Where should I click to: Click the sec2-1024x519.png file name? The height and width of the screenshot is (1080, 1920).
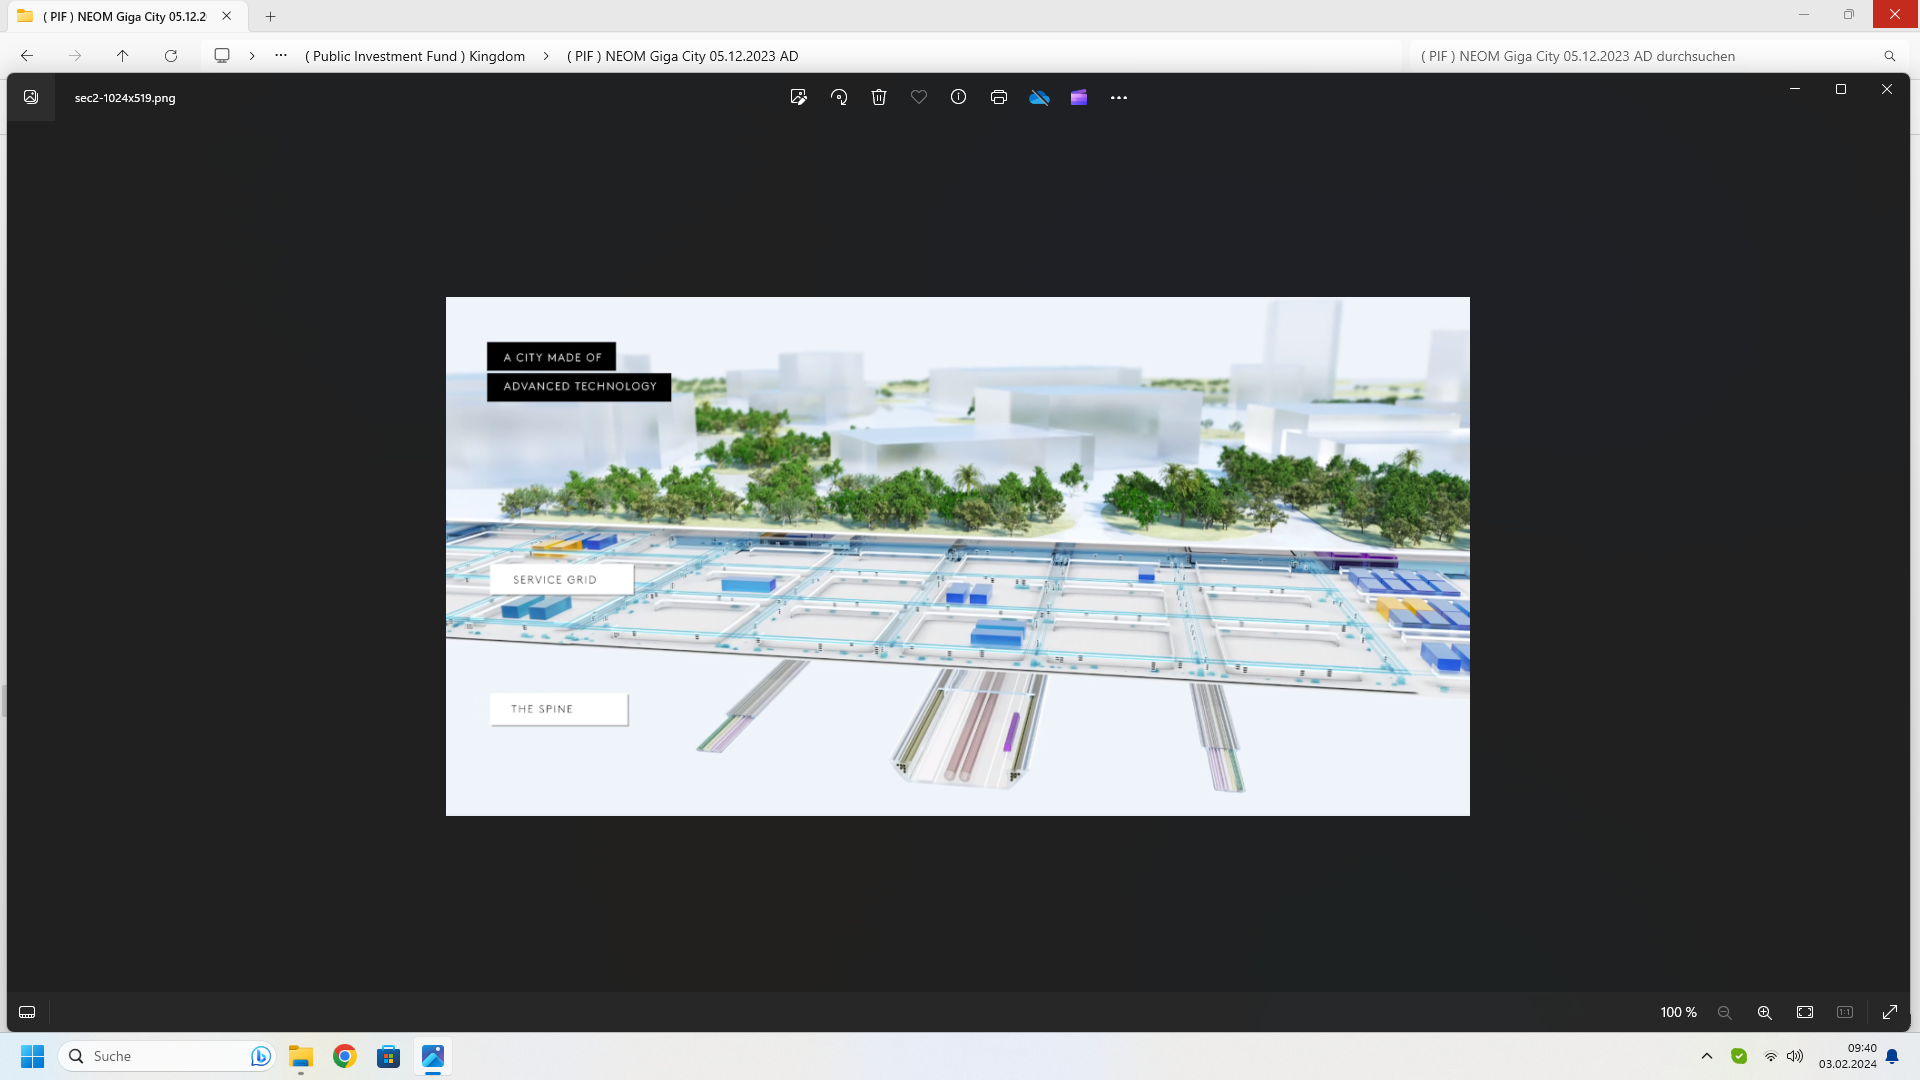click(x=125, y=98)
